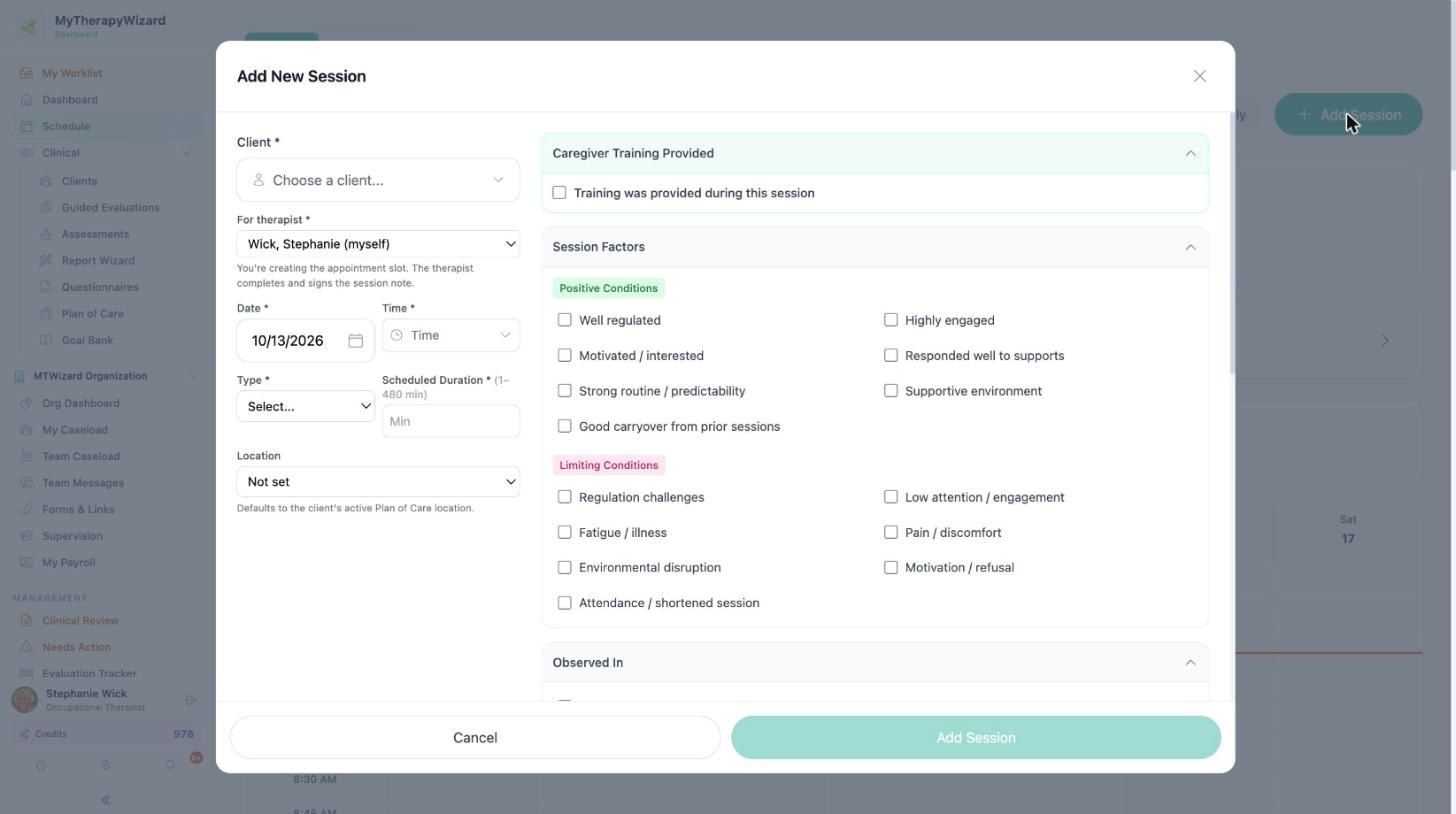
Task: Click the settings gear icon at sidebar bottom
Action: pyautogui.click(x=106, y=765)
